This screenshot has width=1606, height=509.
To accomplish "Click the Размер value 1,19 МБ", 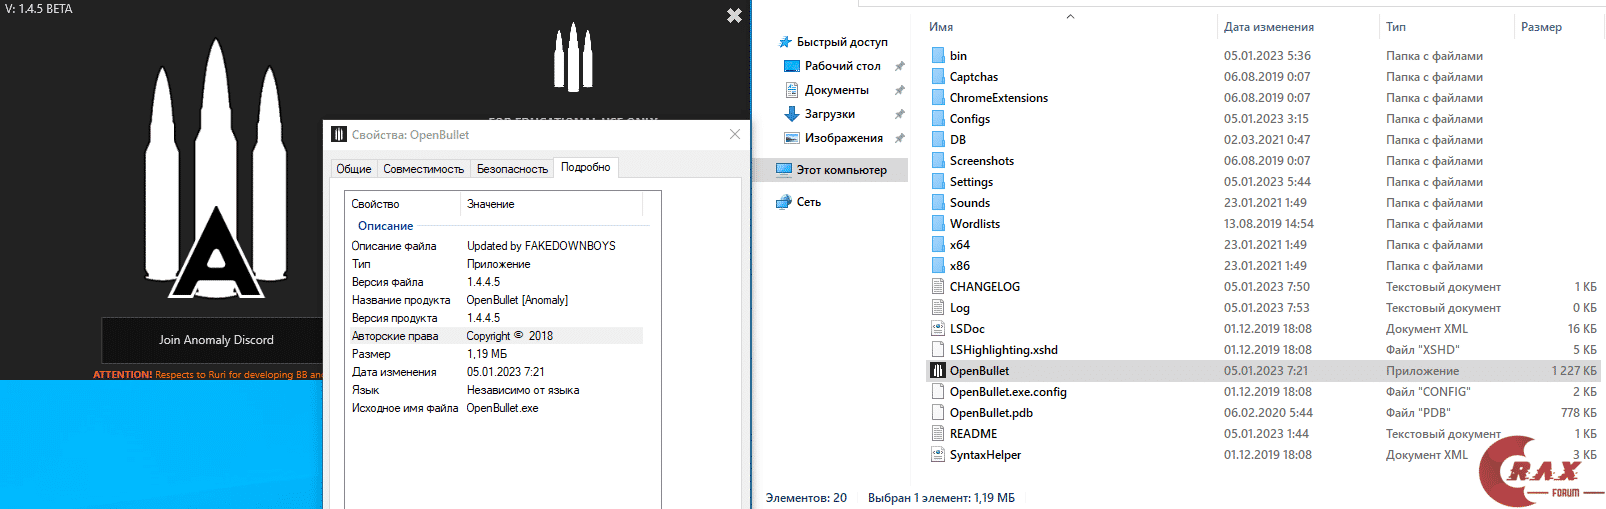I will 487,354.
